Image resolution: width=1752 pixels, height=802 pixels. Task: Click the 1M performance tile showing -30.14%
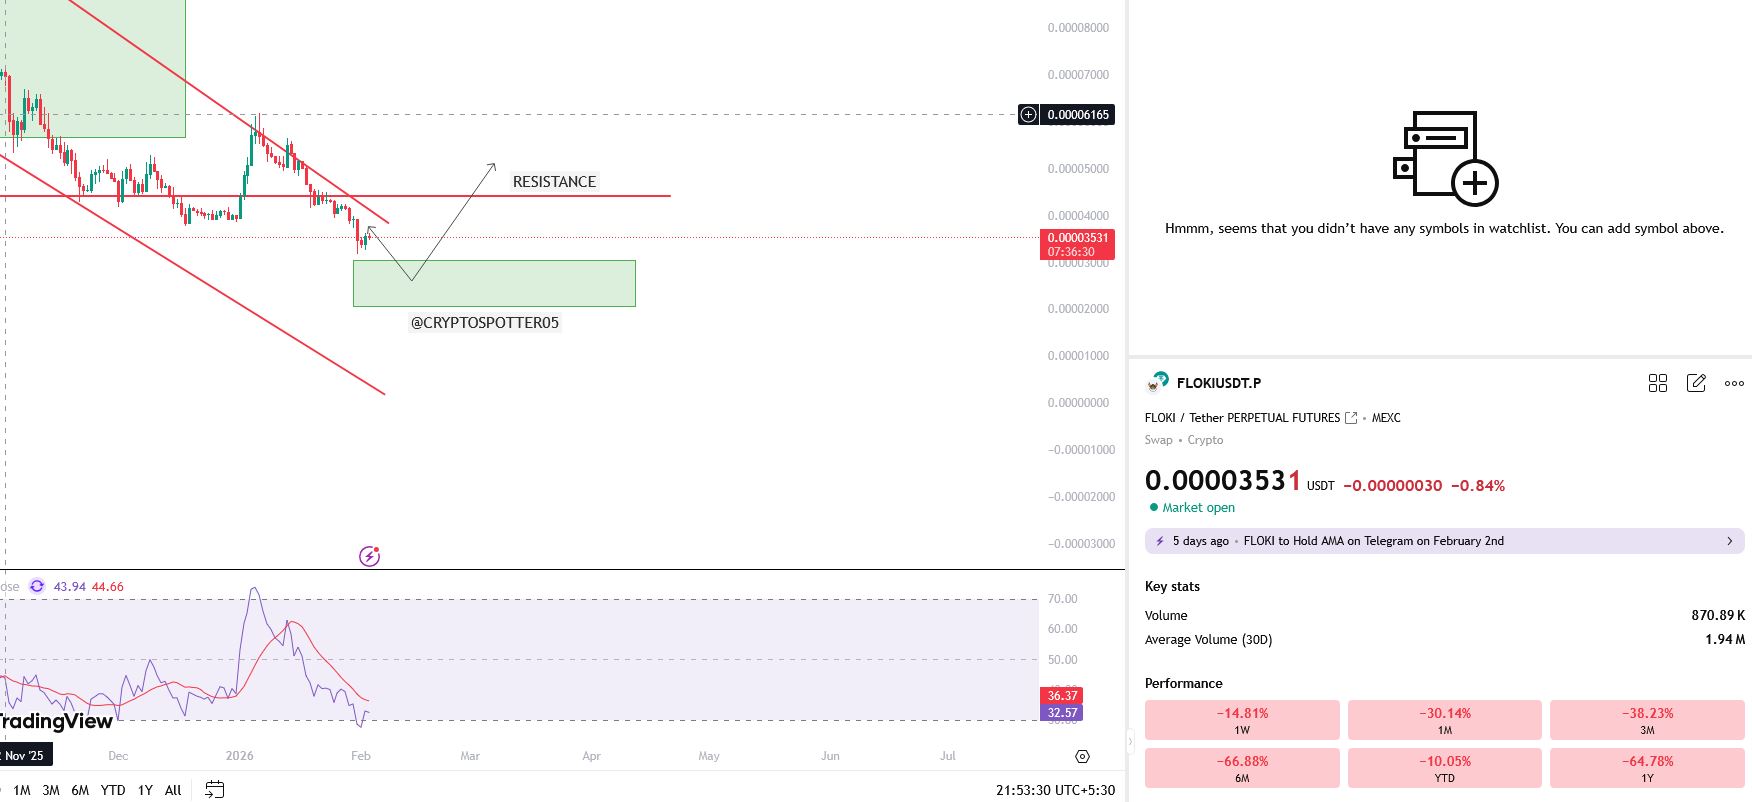[x=1445, y=720]
